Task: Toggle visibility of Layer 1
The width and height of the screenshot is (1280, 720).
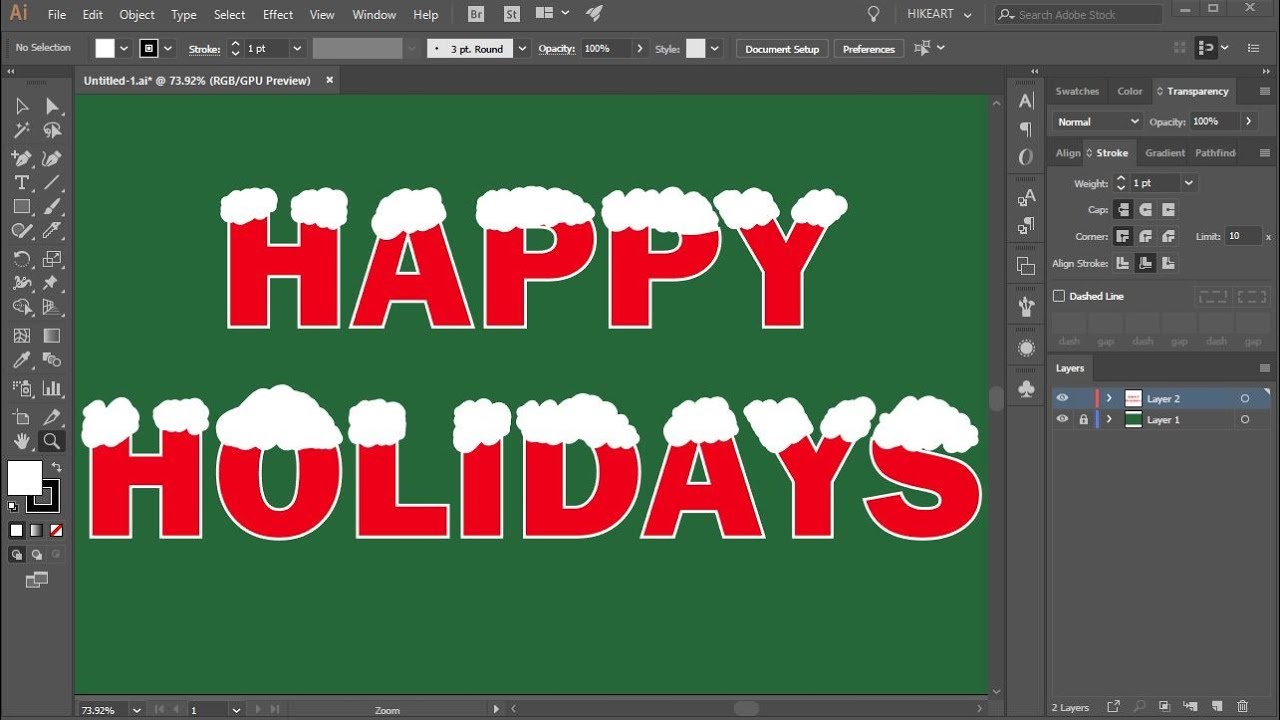Action: coord(1062,420)
